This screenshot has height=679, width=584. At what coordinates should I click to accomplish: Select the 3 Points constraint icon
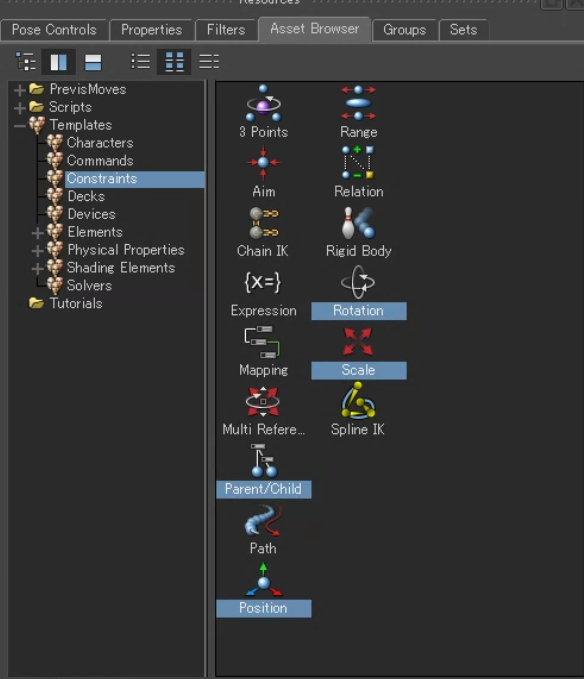[263, 103]
